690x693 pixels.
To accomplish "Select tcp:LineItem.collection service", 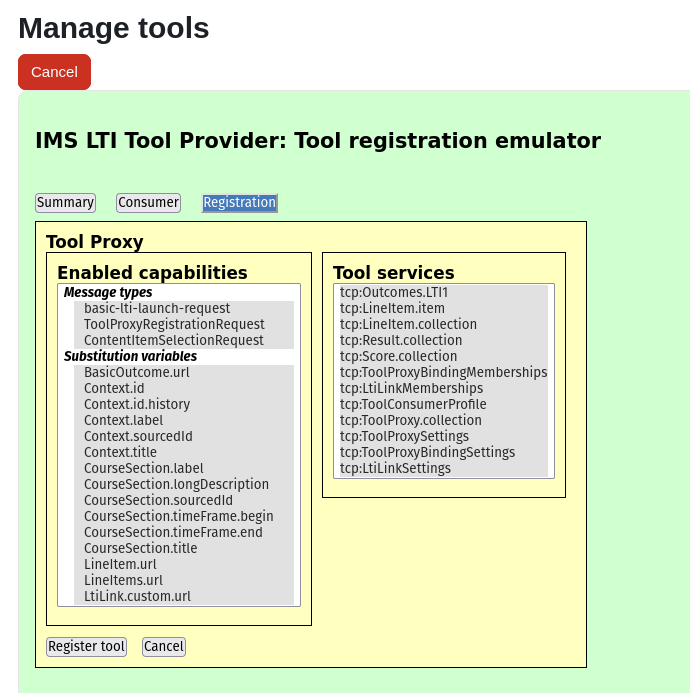I will [444, 324].
